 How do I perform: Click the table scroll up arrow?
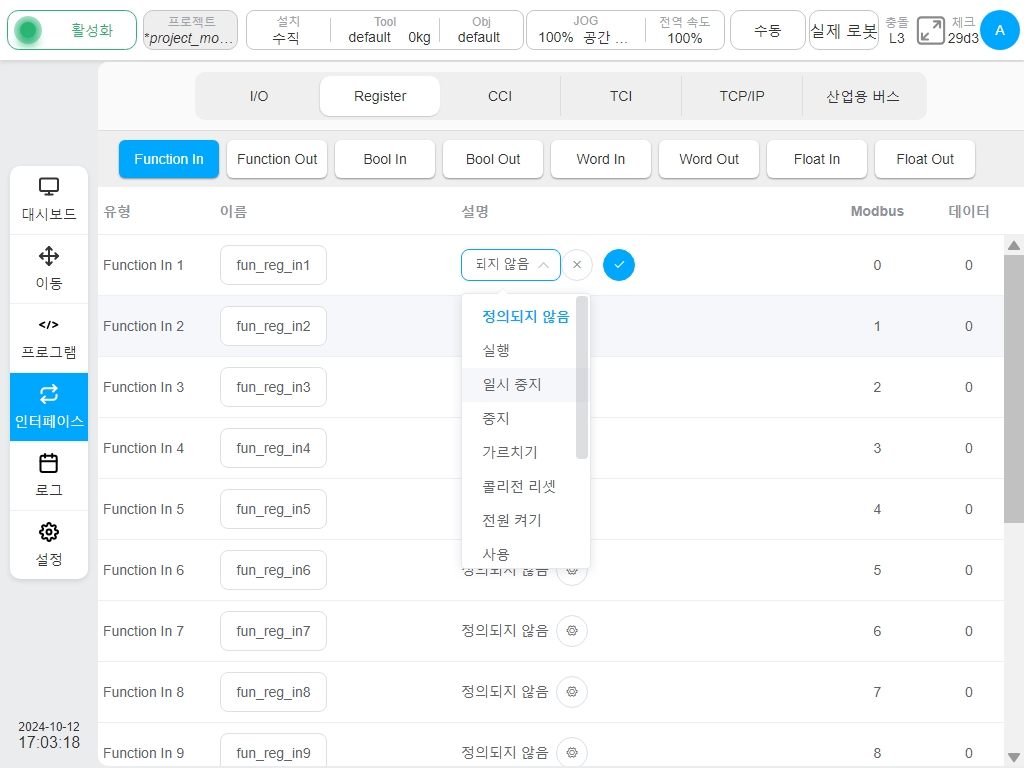click(x=1014, y=246)
